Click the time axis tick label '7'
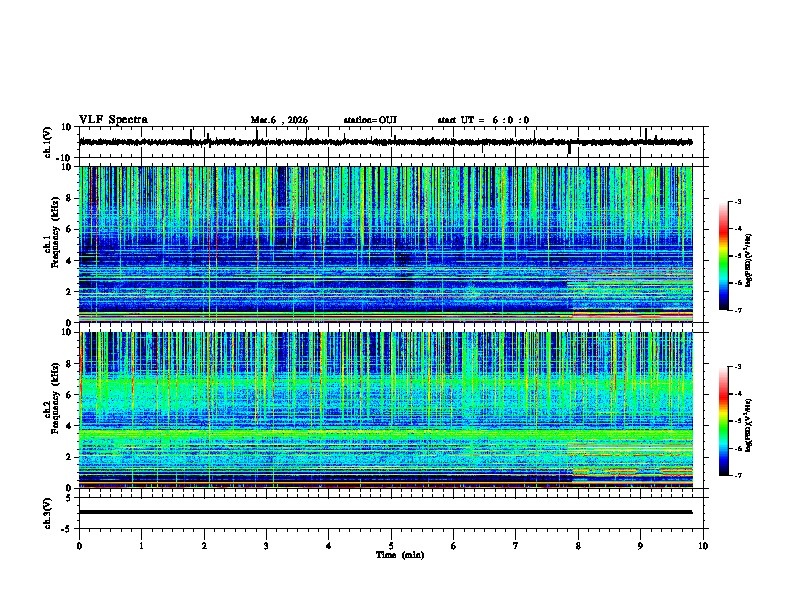The width and height of the screenshot is (792, 612). [x=516, y=546]
